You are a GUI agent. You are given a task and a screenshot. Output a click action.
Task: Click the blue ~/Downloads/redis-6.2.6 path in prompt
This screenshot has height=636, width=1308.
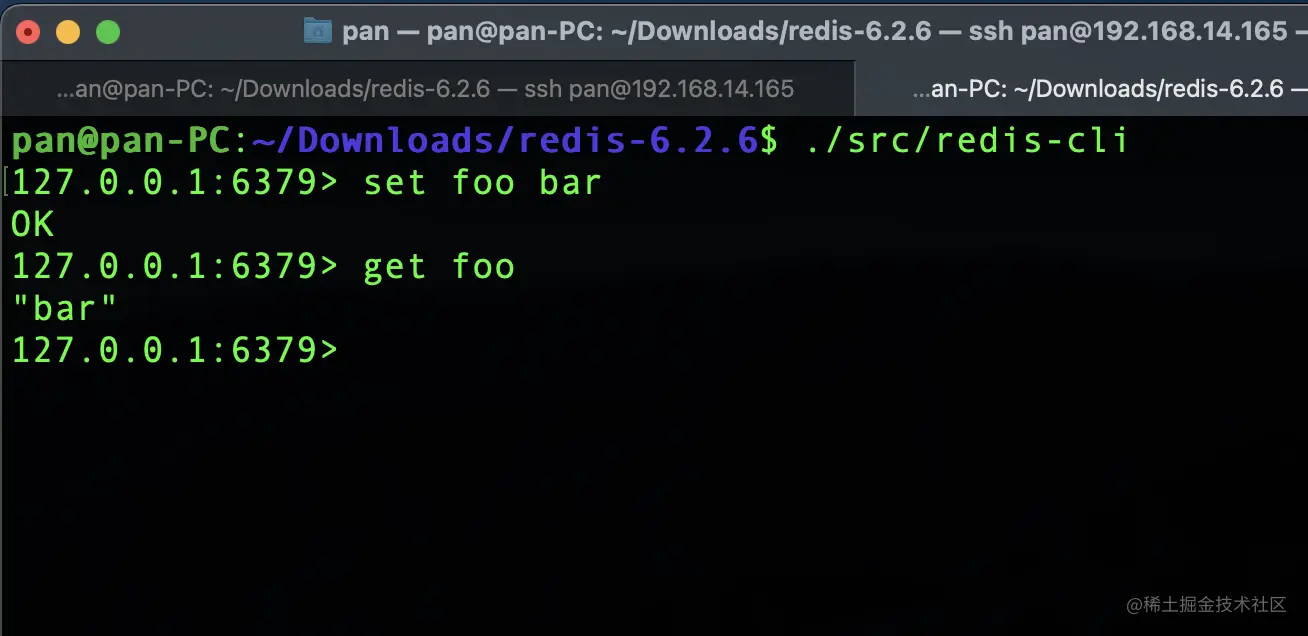[504, 141]
